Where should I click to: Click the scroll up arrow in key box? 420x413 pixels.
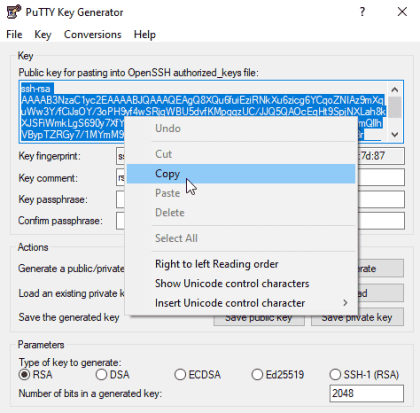tap(395, 89)
